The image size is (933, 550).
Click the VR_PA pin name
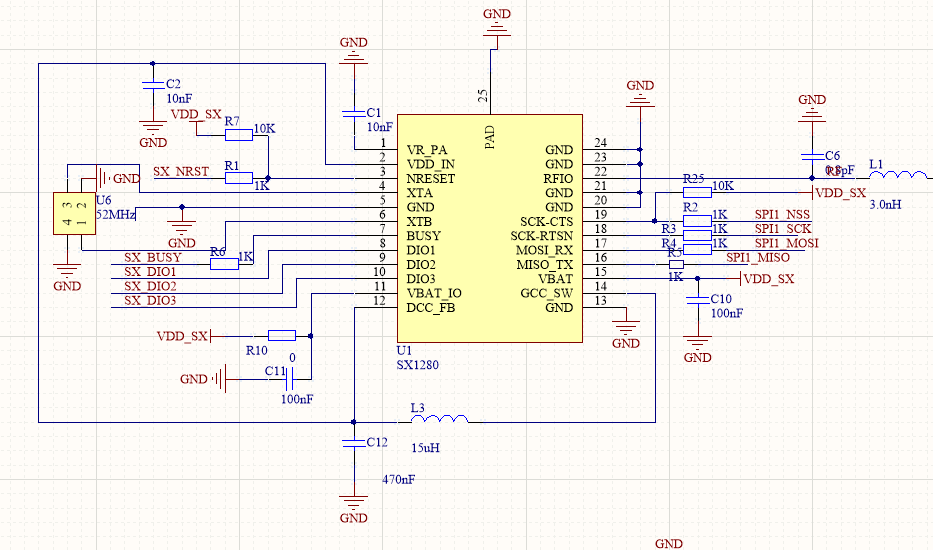(x=427, y=150)
